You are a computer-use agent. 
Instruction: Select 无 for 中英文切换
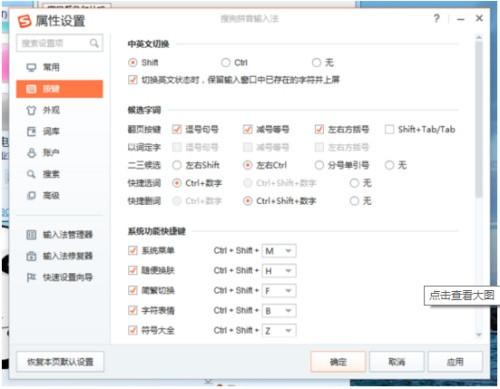[316, 62]
